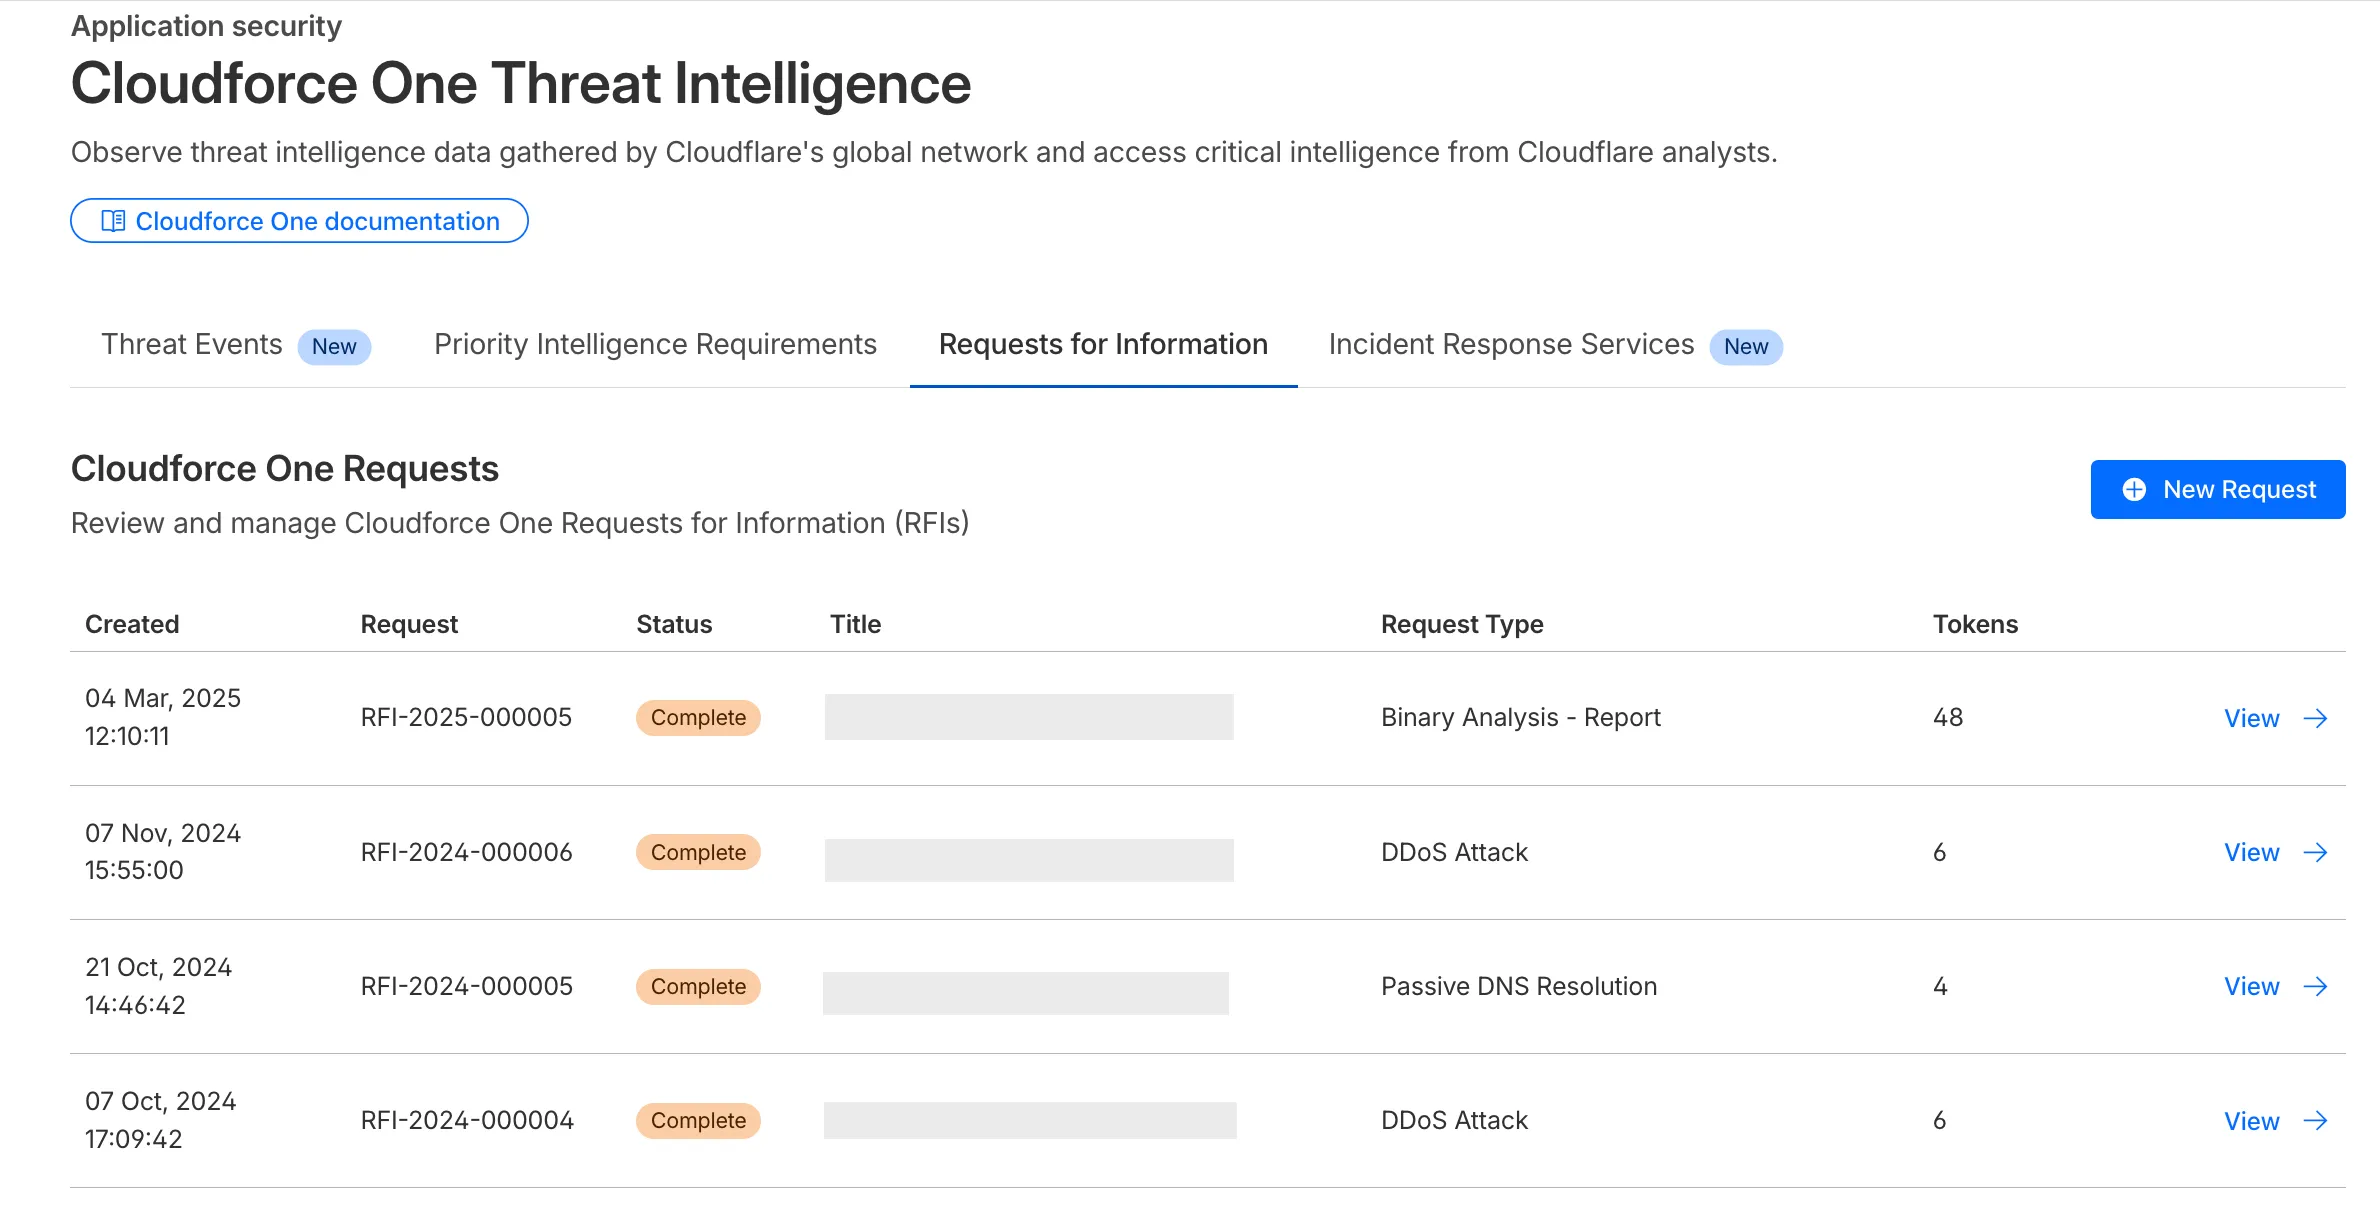Select the Requests for Information tab
The image size is (2380, 1216).
tap(1103, 345)
